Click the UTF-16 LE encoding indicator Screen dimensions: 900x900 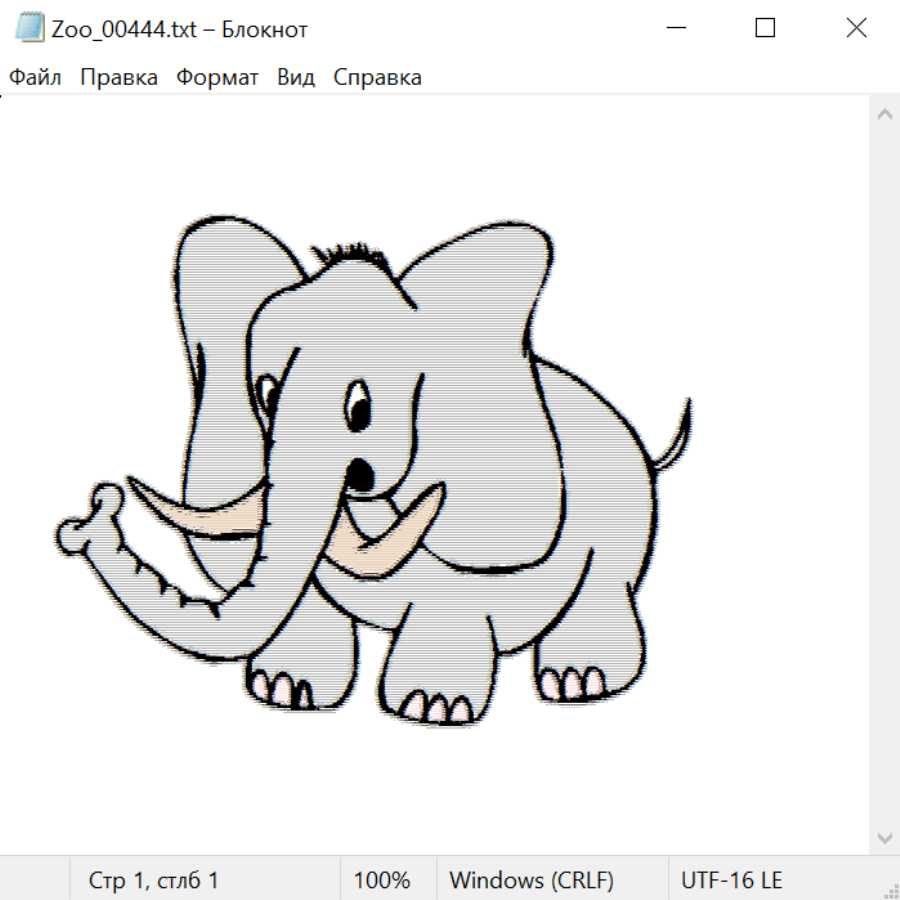point(731,880)
